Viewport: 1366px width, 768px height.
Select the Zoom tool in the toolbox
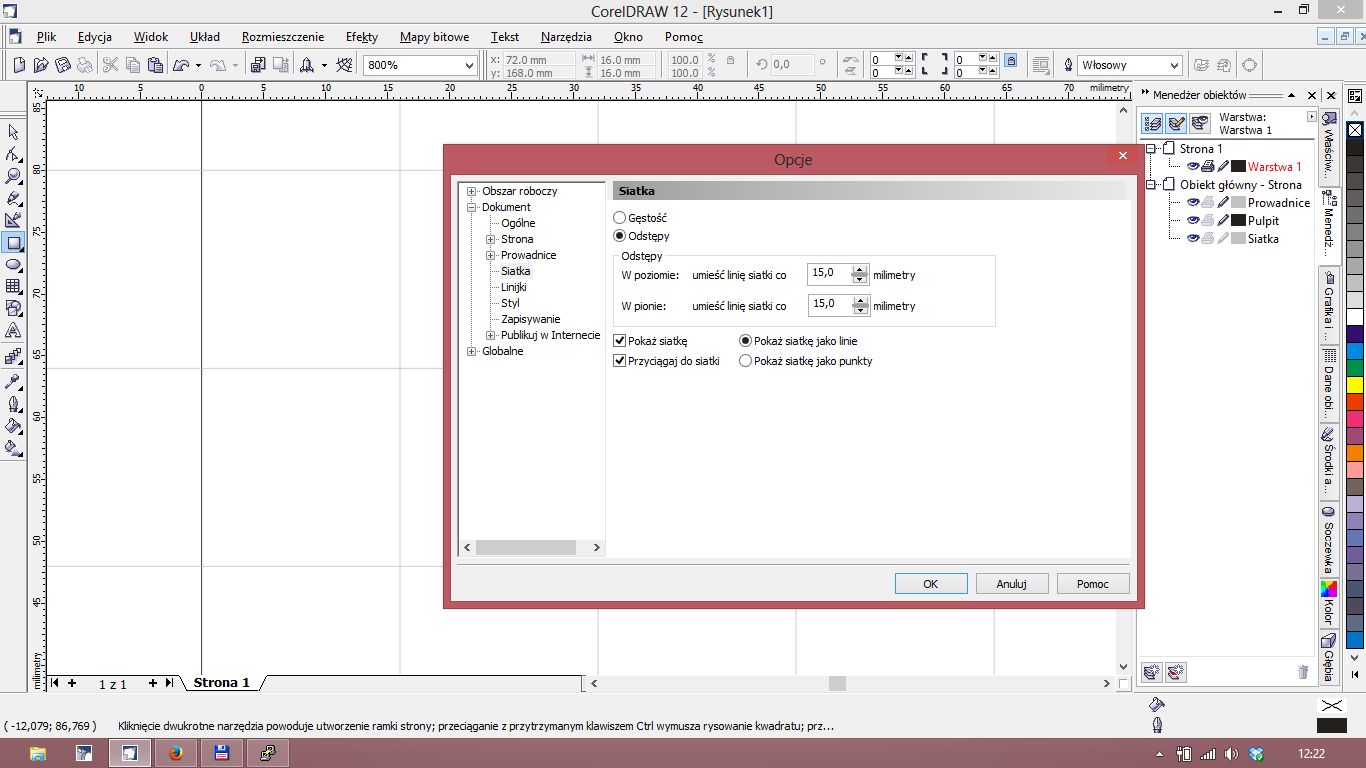click(14, 176)
